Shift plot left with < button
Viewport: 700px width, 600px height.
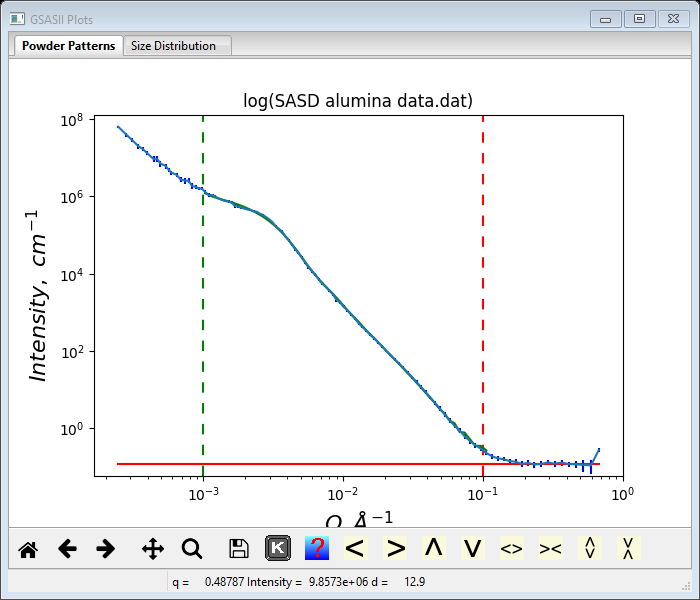point(356,548)
